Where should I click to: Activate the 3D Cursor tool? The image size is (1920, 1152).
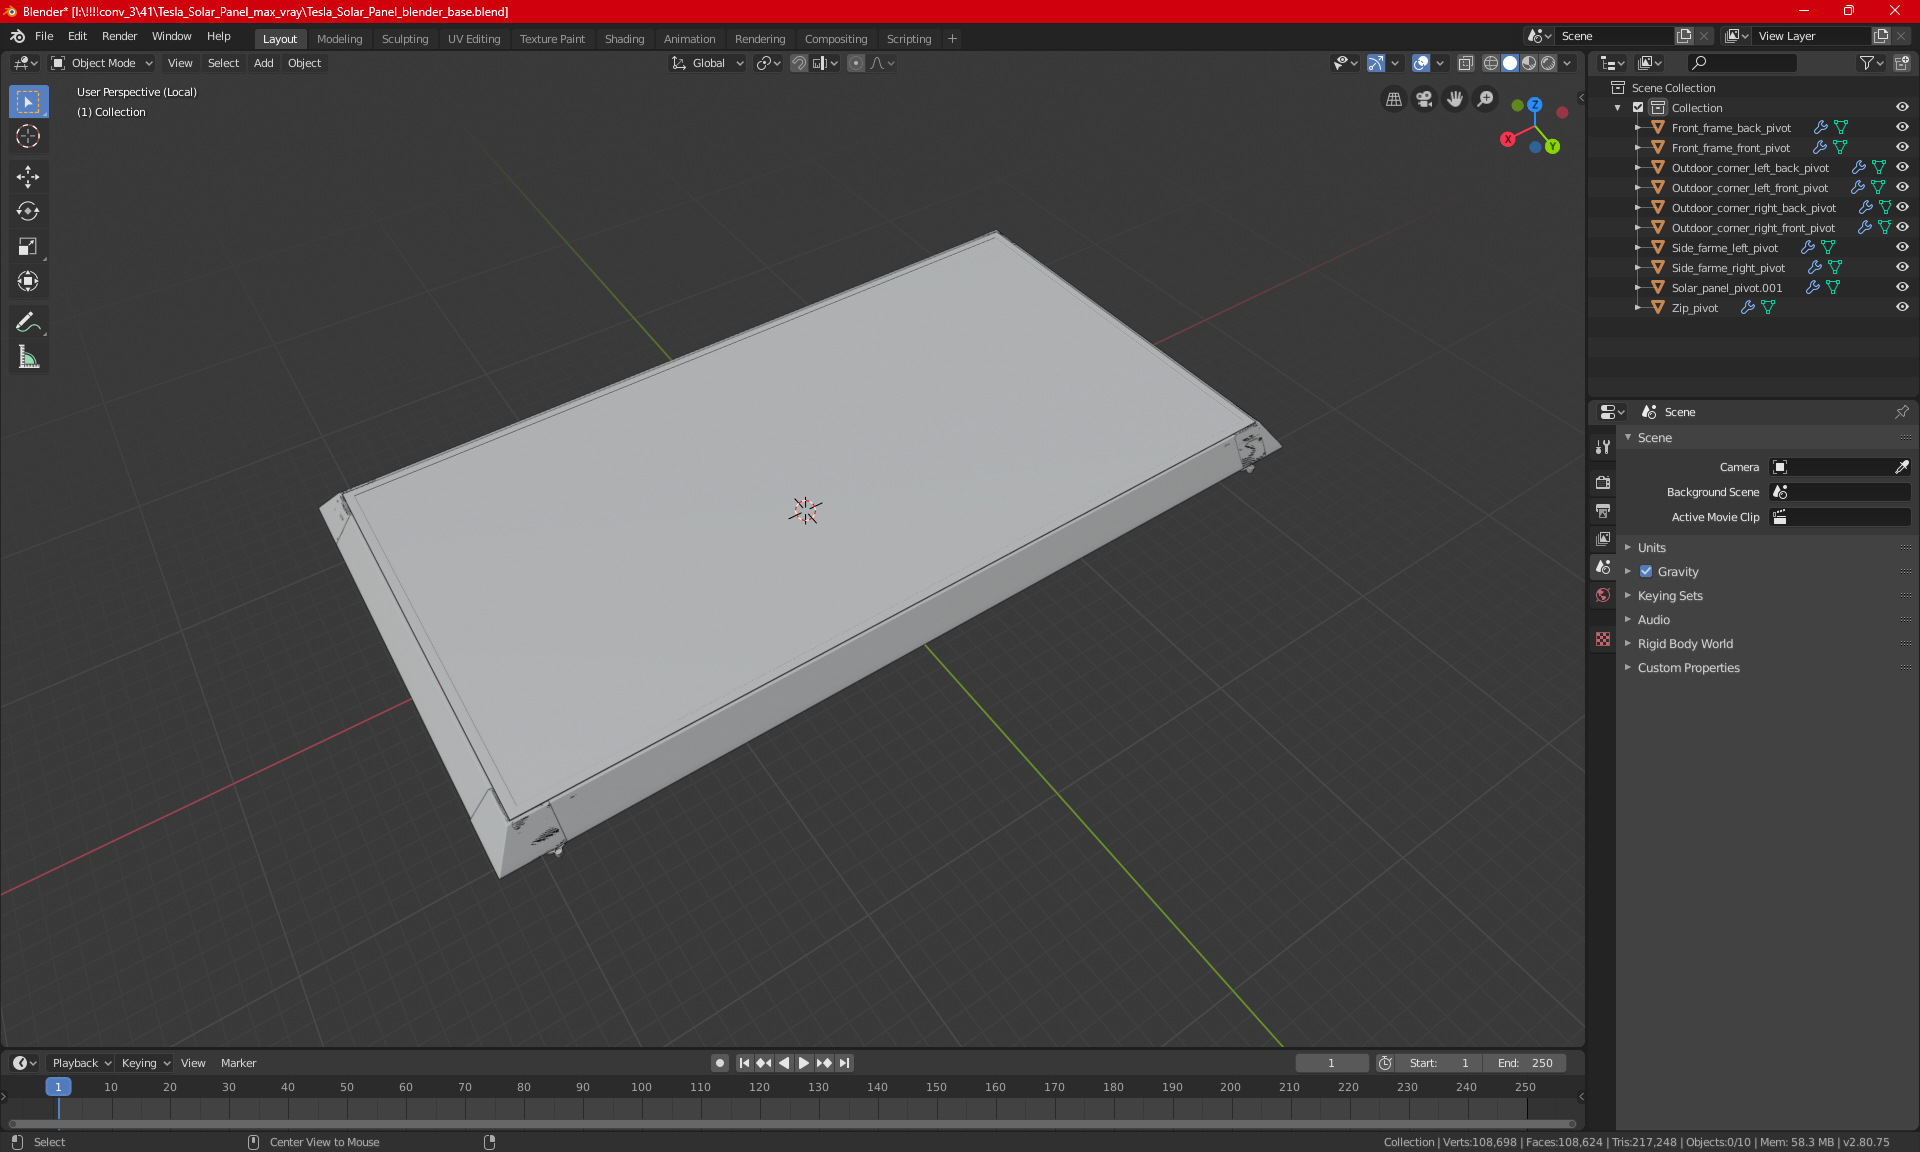coord(28,136)
